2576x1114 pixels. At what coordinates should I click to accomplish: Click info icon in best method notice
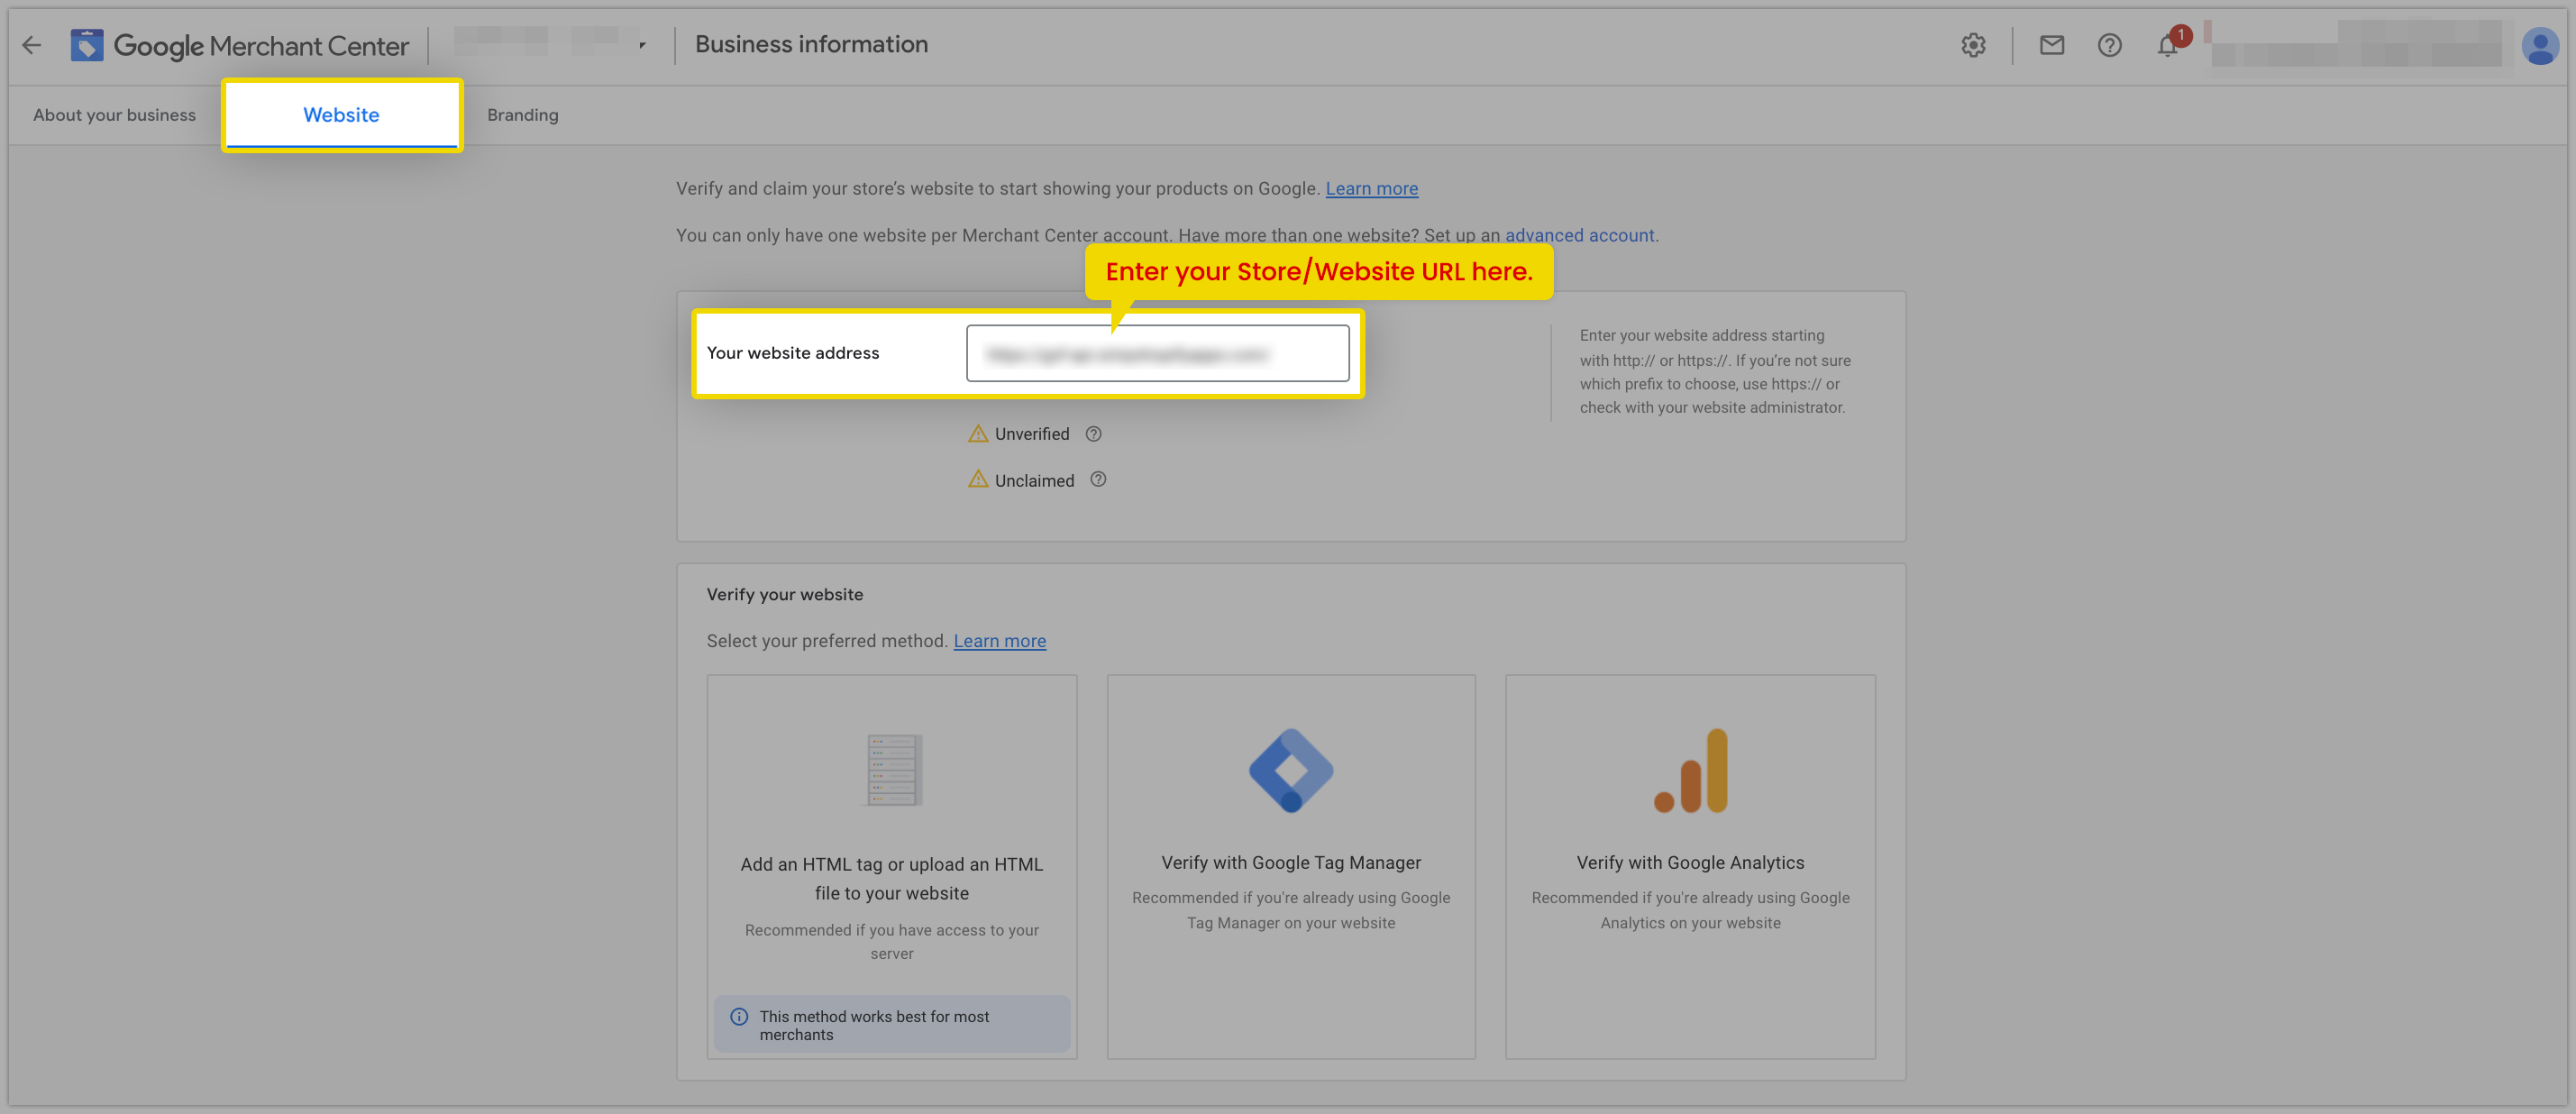tap(739, 1016)
